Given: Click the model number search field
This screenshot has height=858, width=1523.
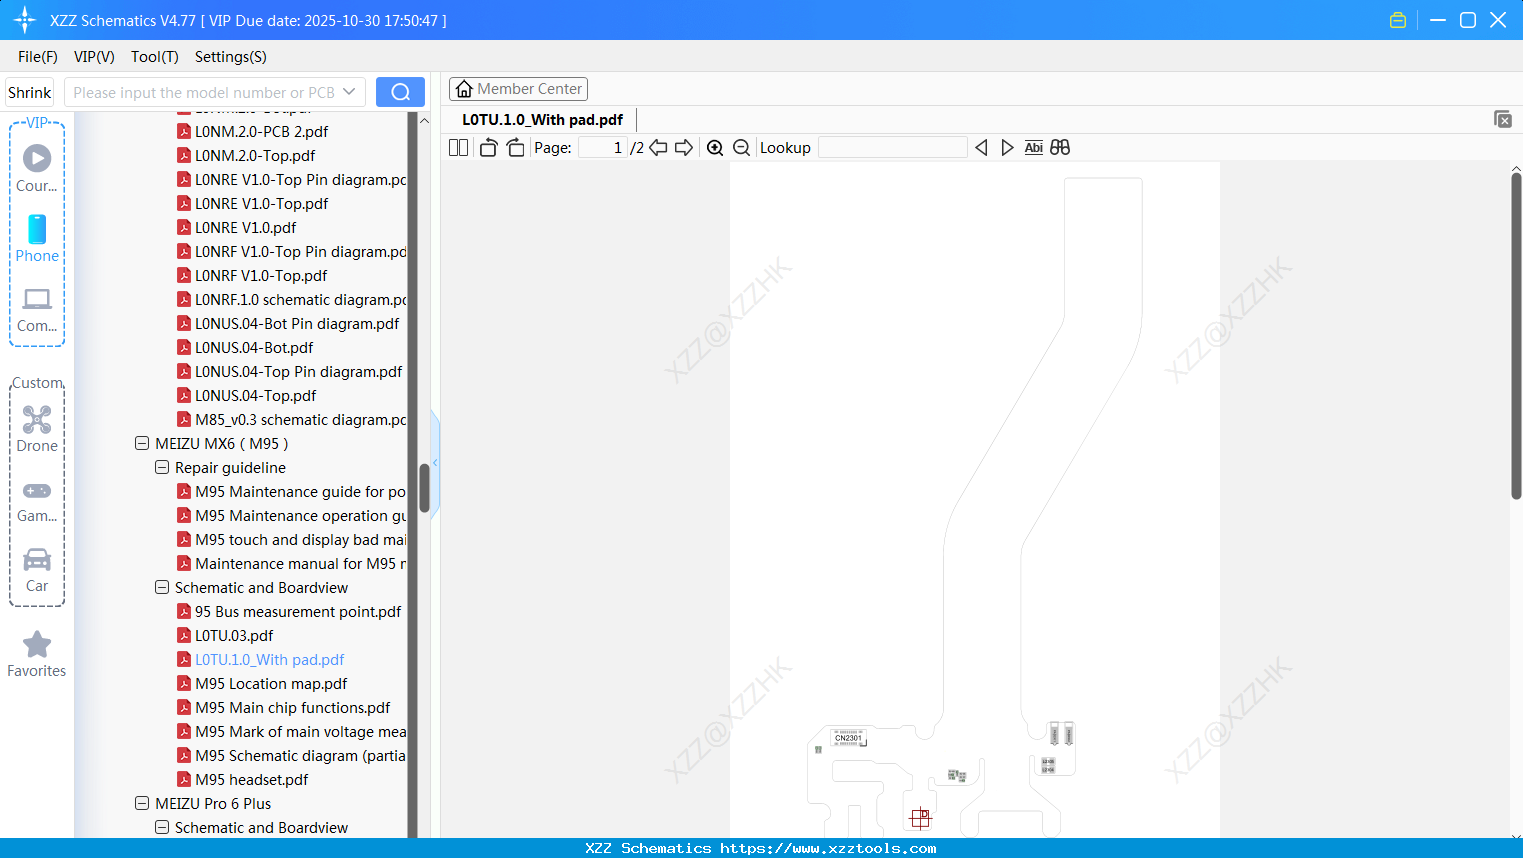Looking at the screenshot, I should (205, 92).
